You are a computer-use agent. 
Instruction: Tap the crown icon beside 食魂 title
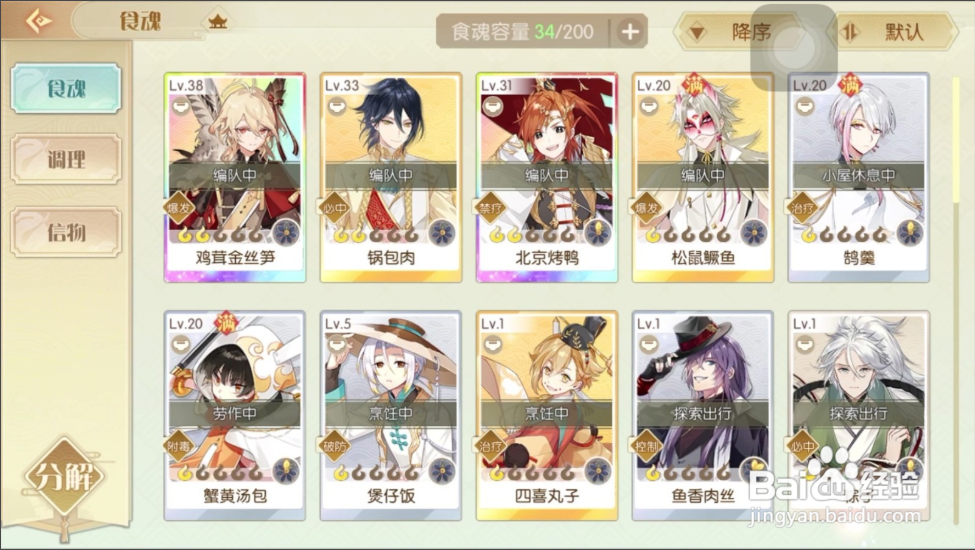click(x=218, y=22)
